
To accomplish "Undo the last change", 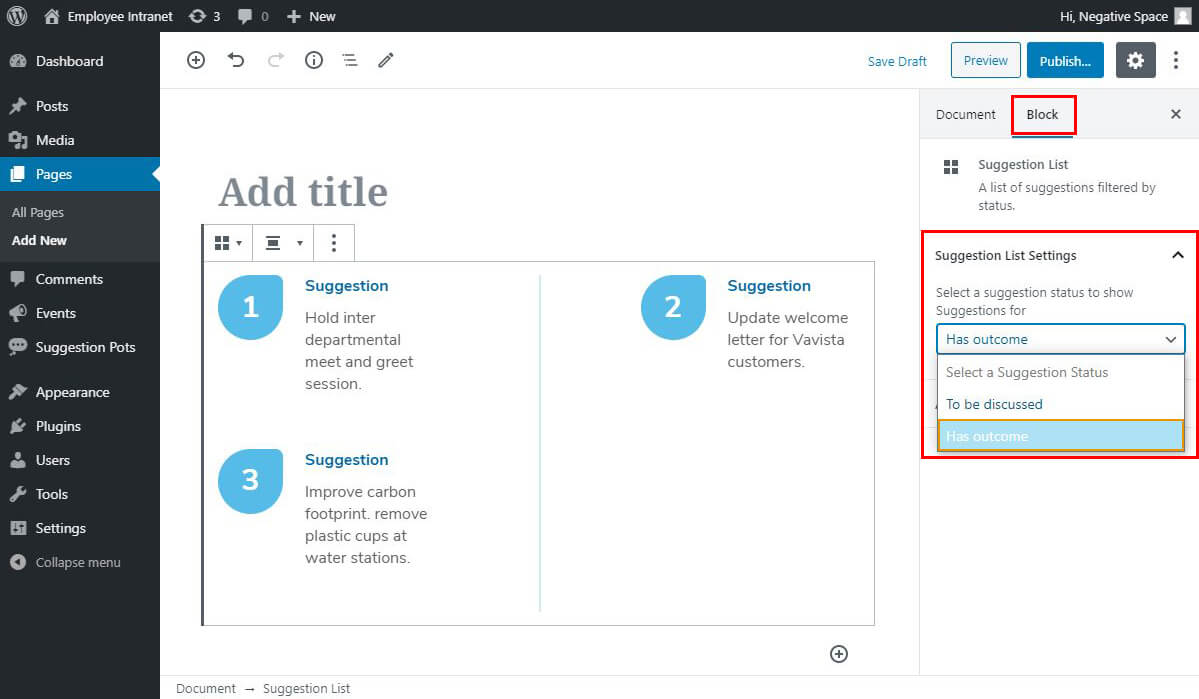I will [236, 60].
